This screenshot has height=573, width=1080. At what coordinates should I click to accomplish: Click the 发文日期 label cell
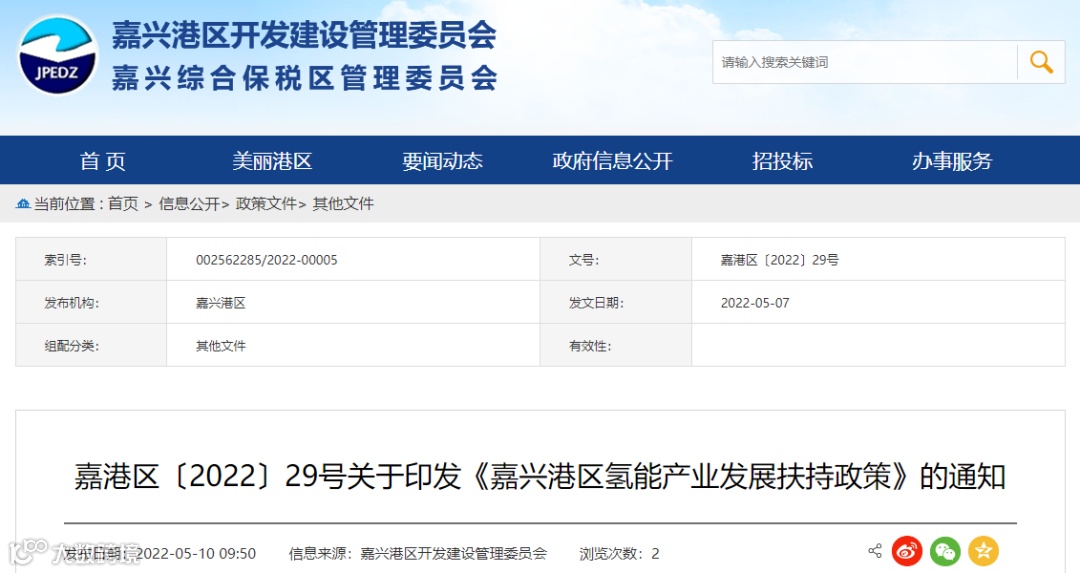pos(616,302)
